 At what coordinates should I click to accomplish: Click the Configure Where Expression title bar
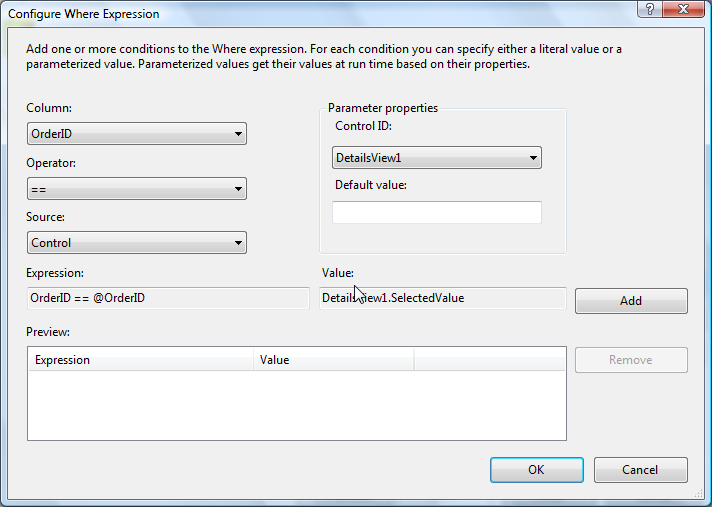[x=300, y=12]
